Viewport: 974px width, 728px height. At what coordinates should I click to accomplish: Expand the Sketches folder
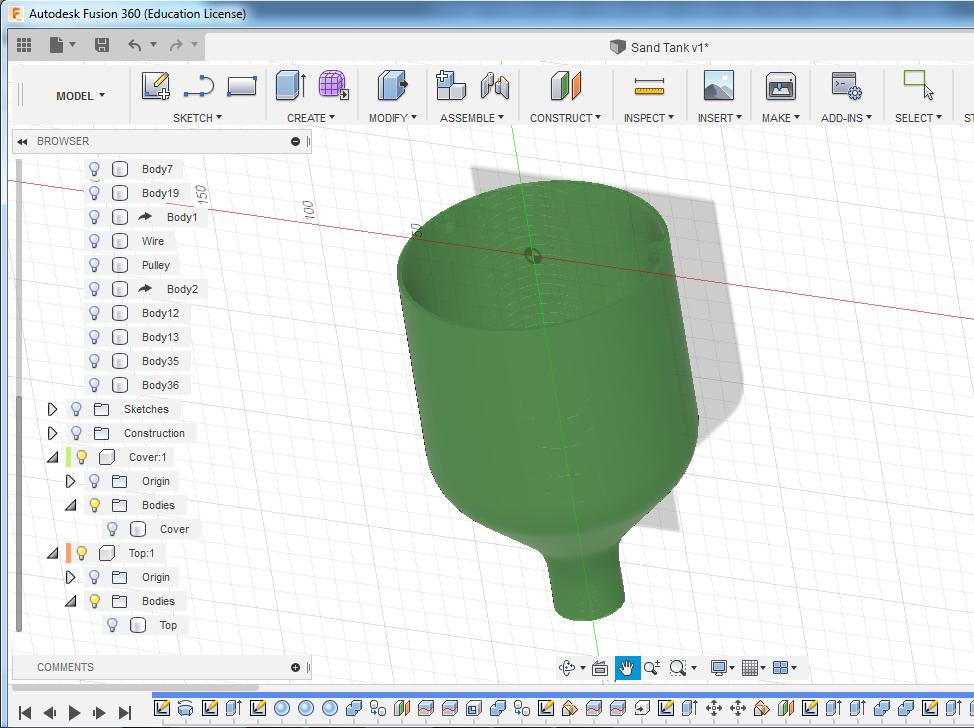[53, 409]
